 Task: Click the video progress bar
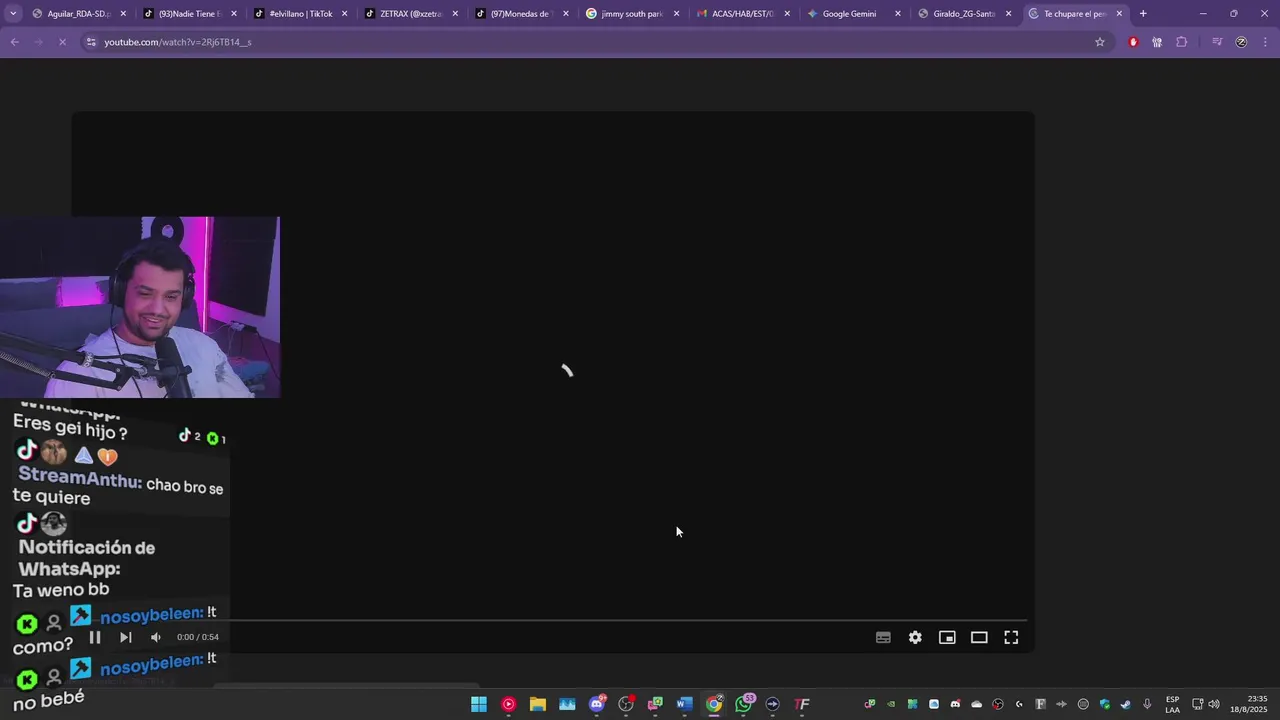553,621
